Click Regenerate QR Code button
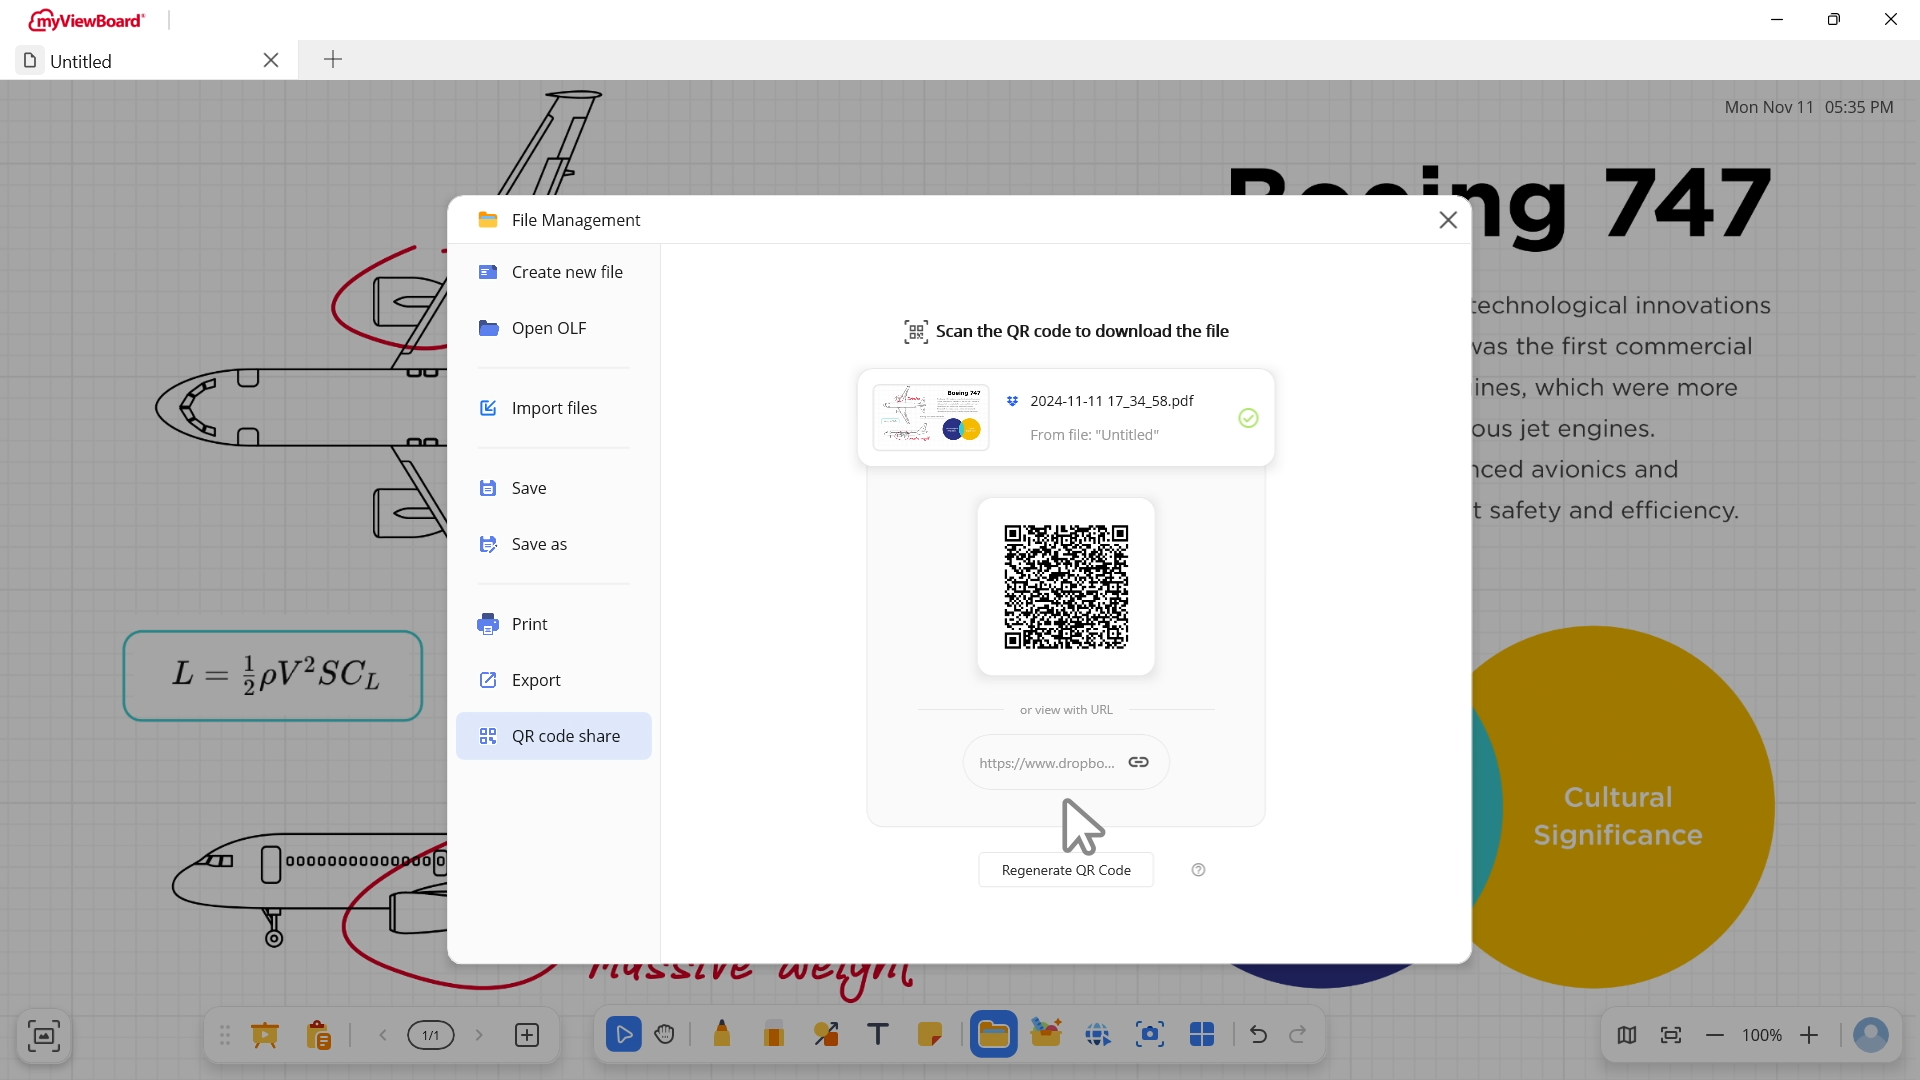1920x1080 pixels. pos(1066,870)
